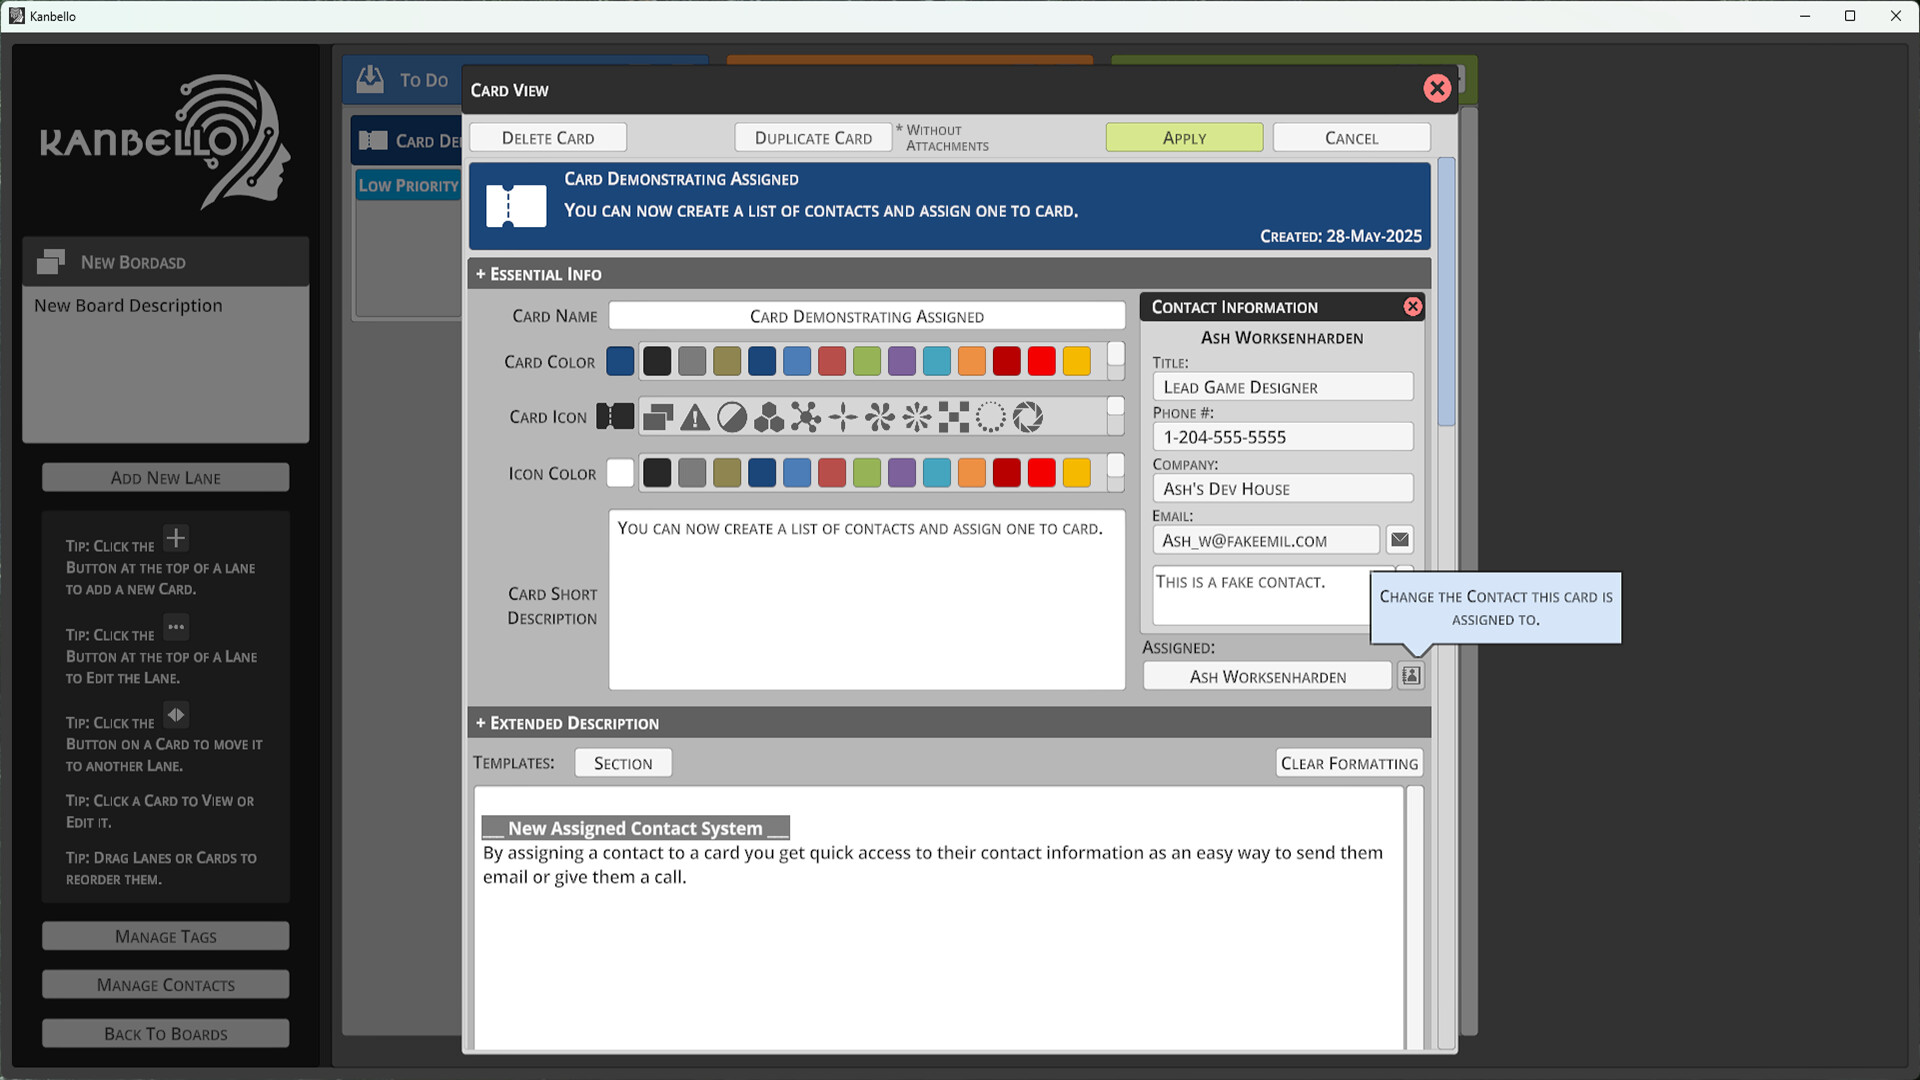Clear formatting in the extended description
This screenshot has height=1080, width=1920.
(x=1349, y=762)
